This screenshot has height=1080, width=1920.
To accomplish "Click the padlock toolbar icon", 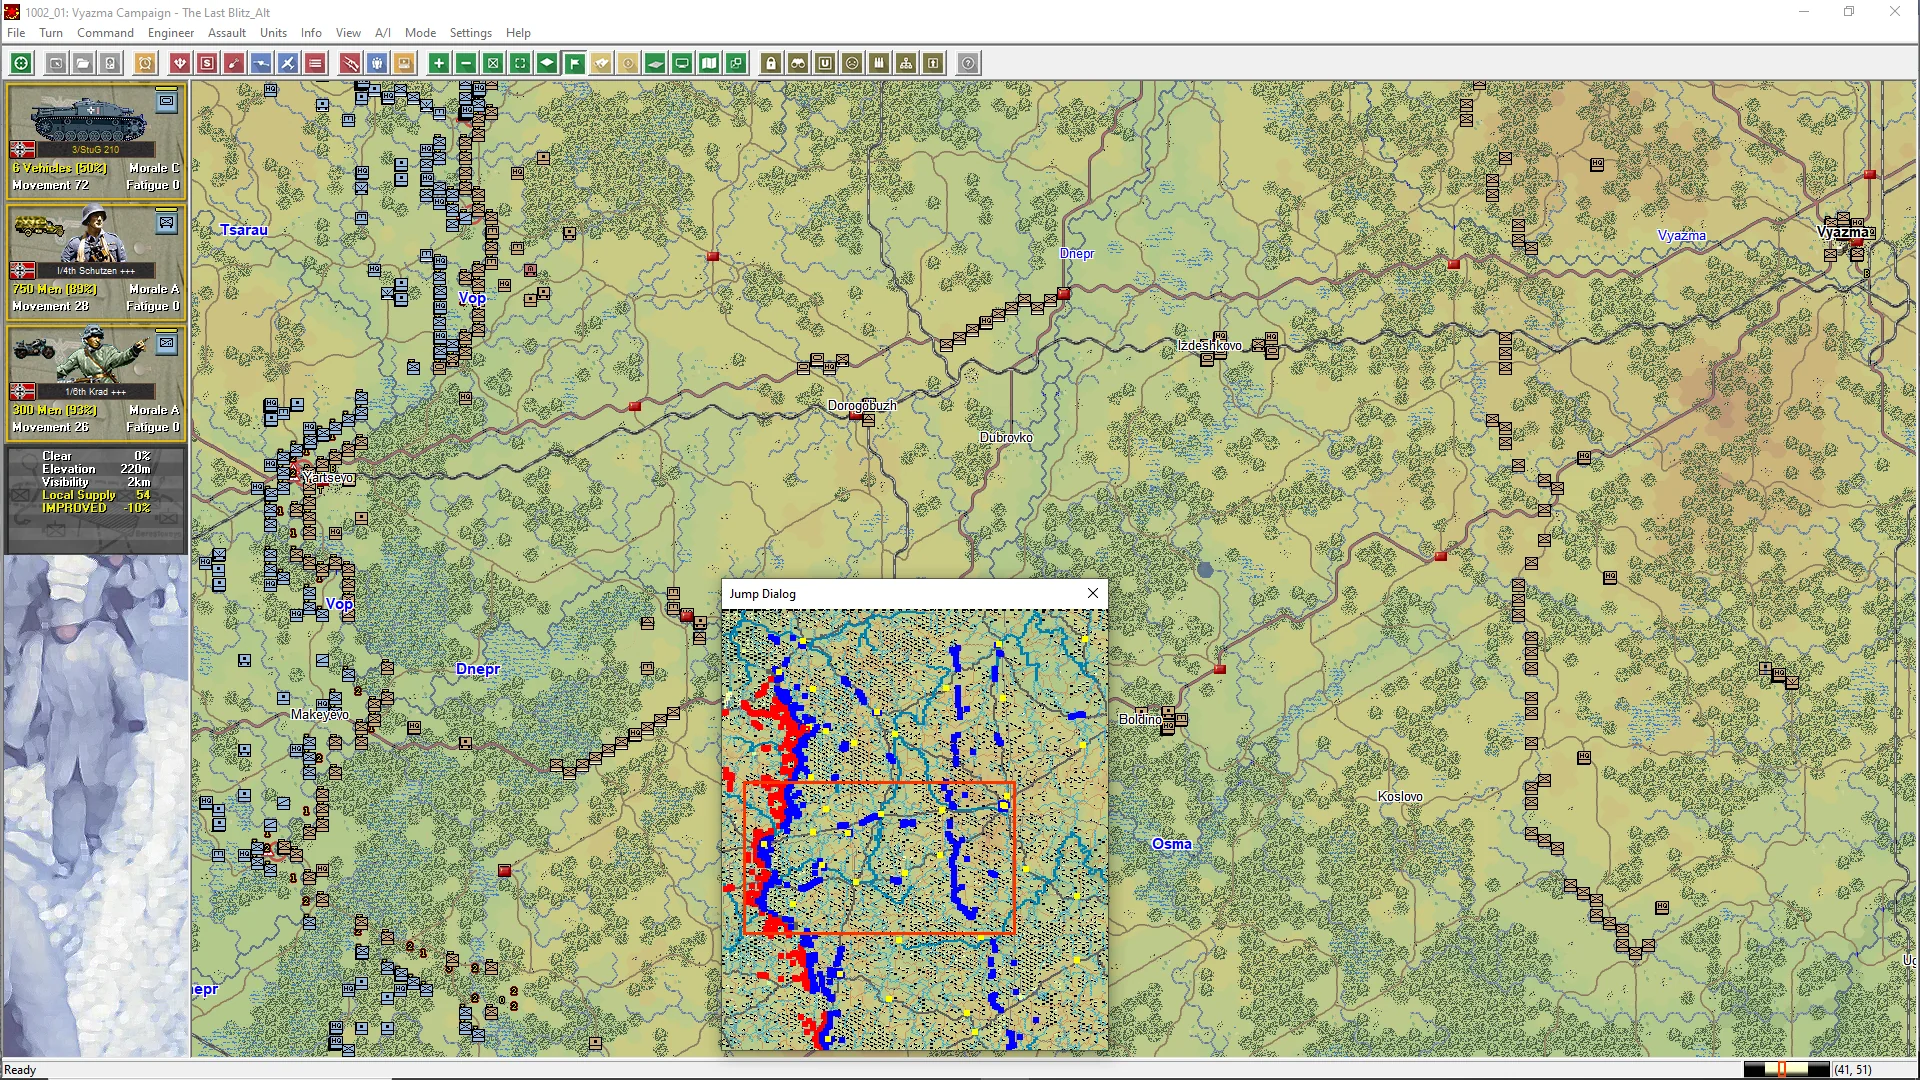I will 771,63.
